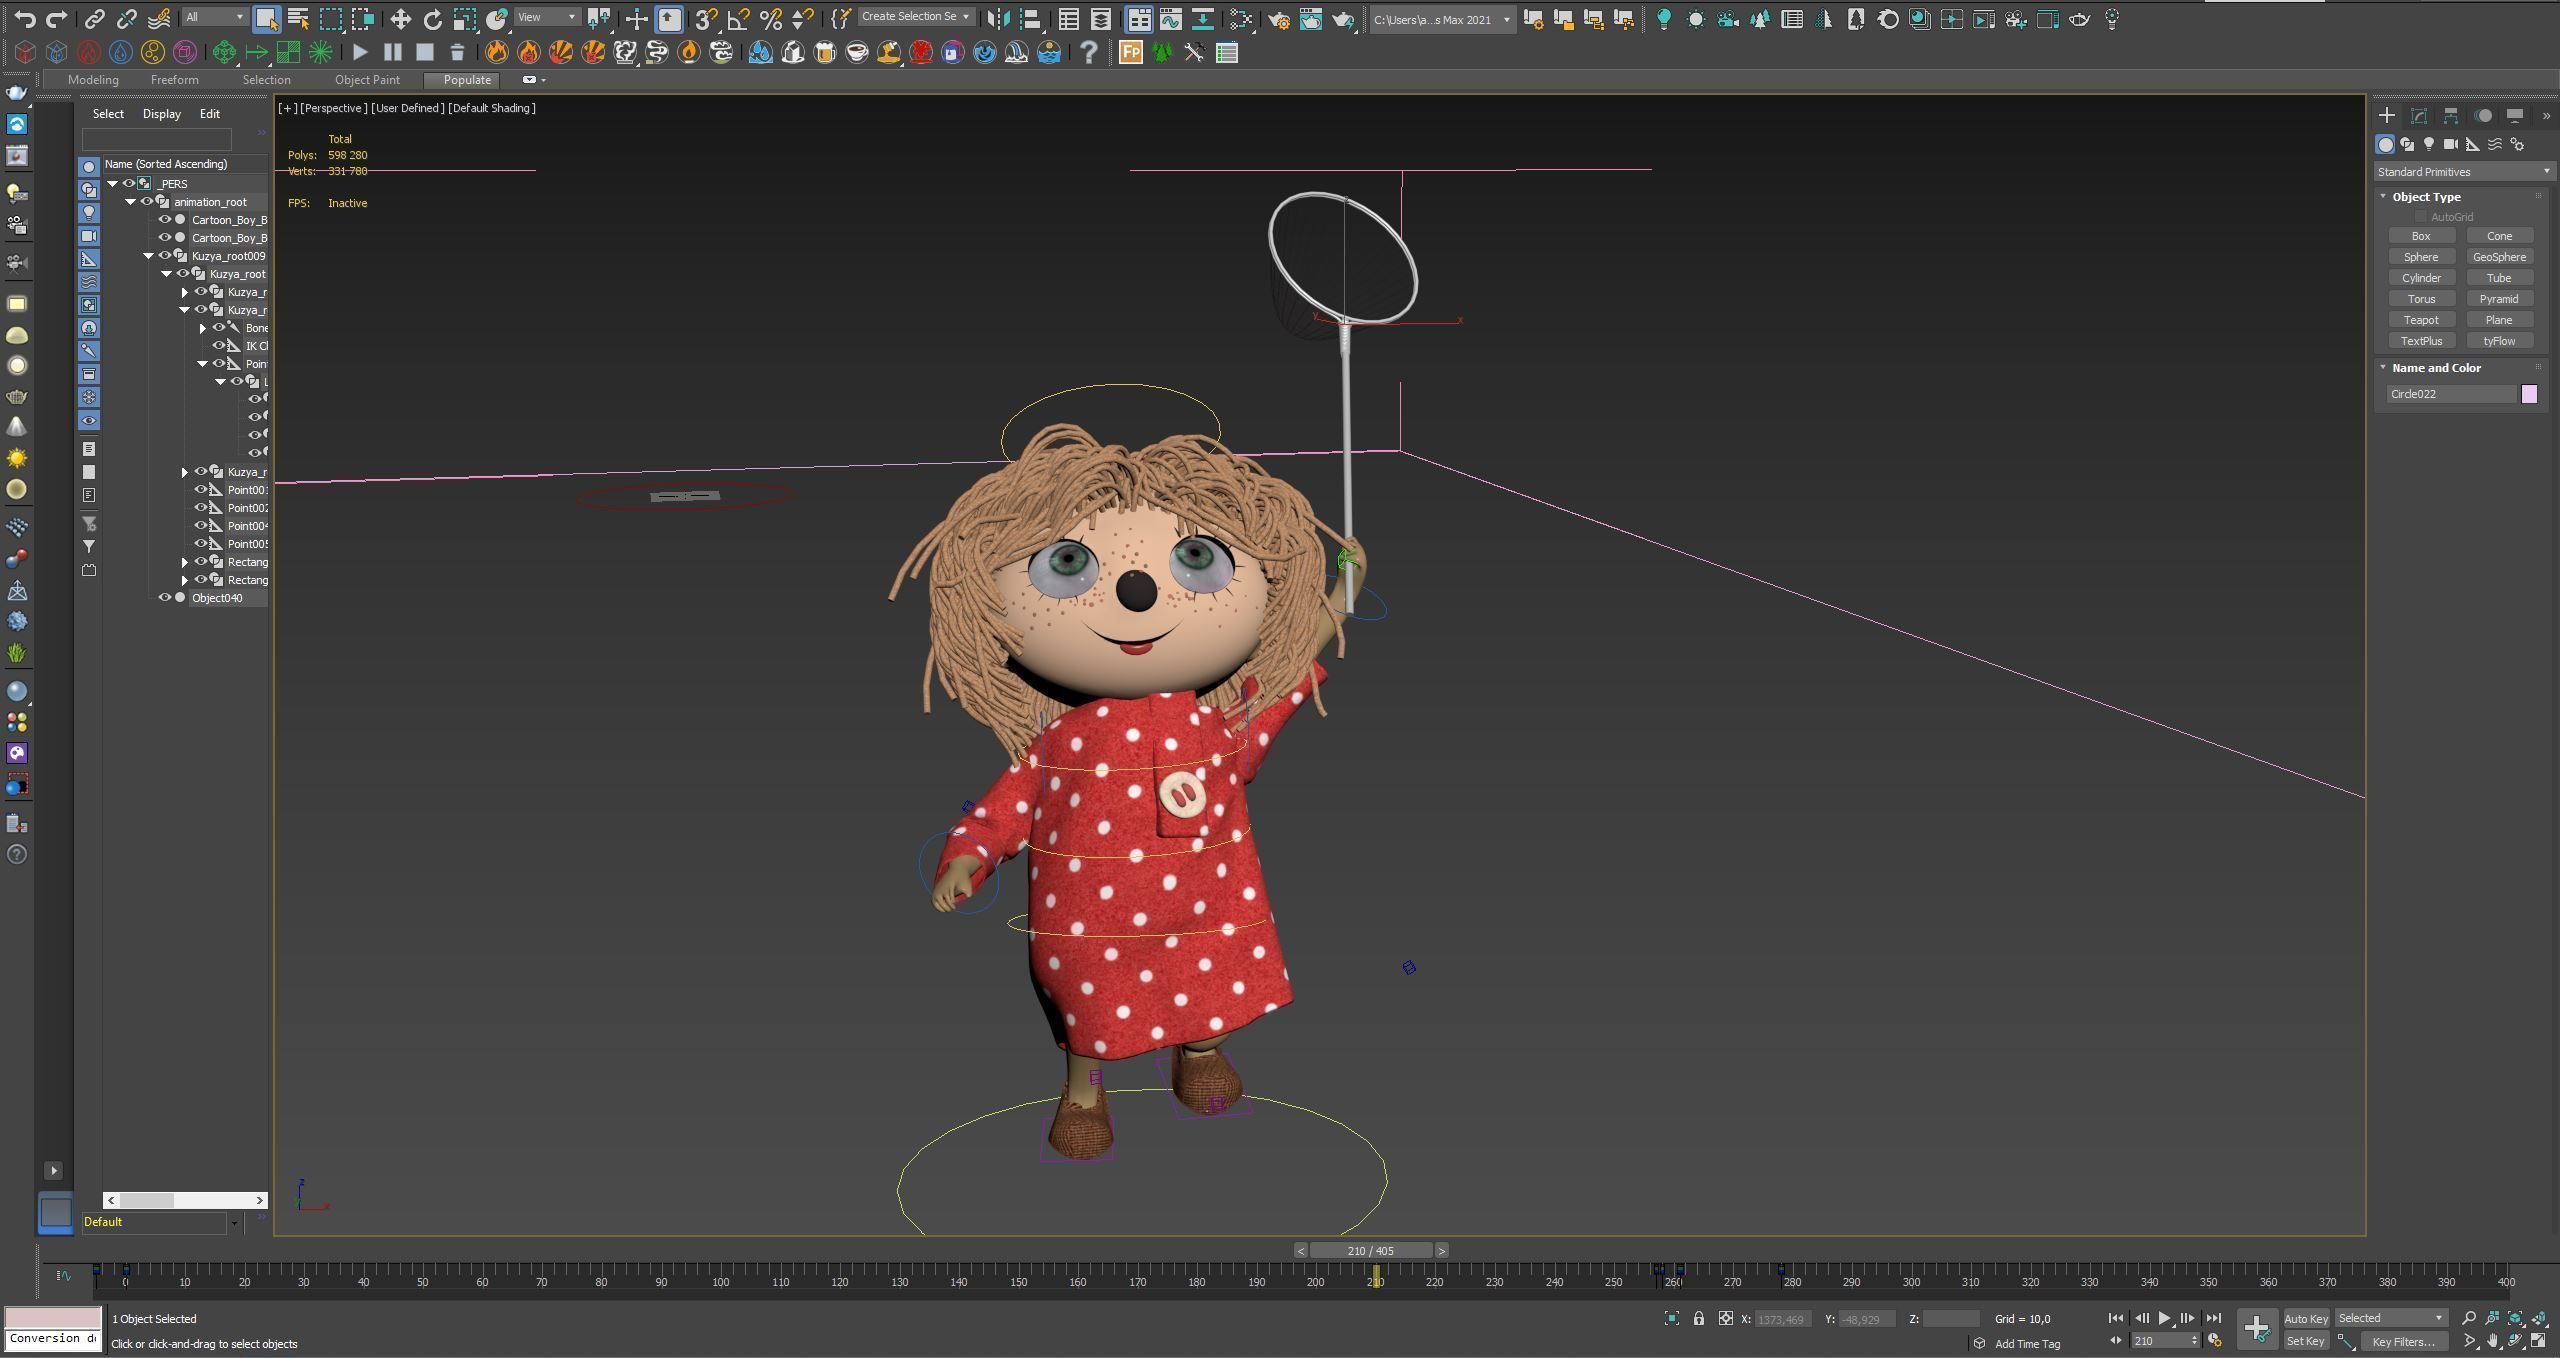The height and width of the screenshot is (1358, 2560).
Task: Activate the Select and Link tool
Action: coord(94,18)
